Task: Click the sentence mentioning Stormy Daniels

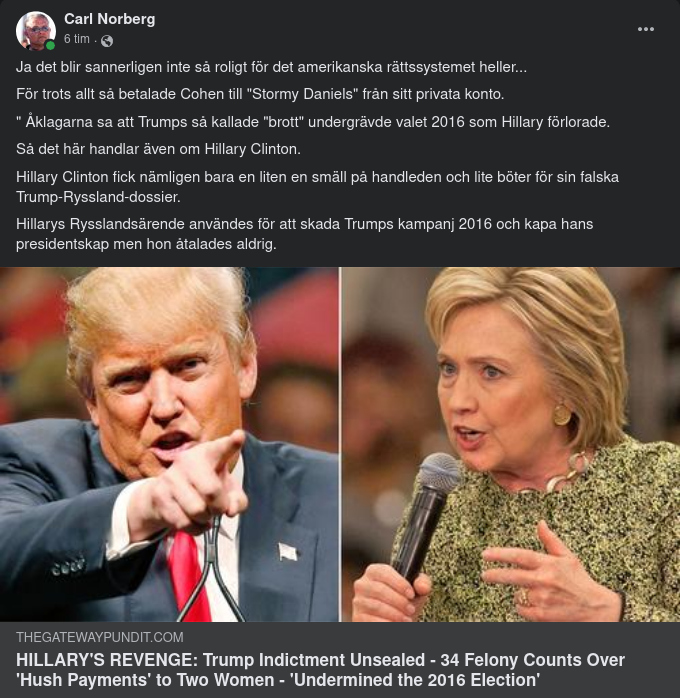Action: pos(260,94)
